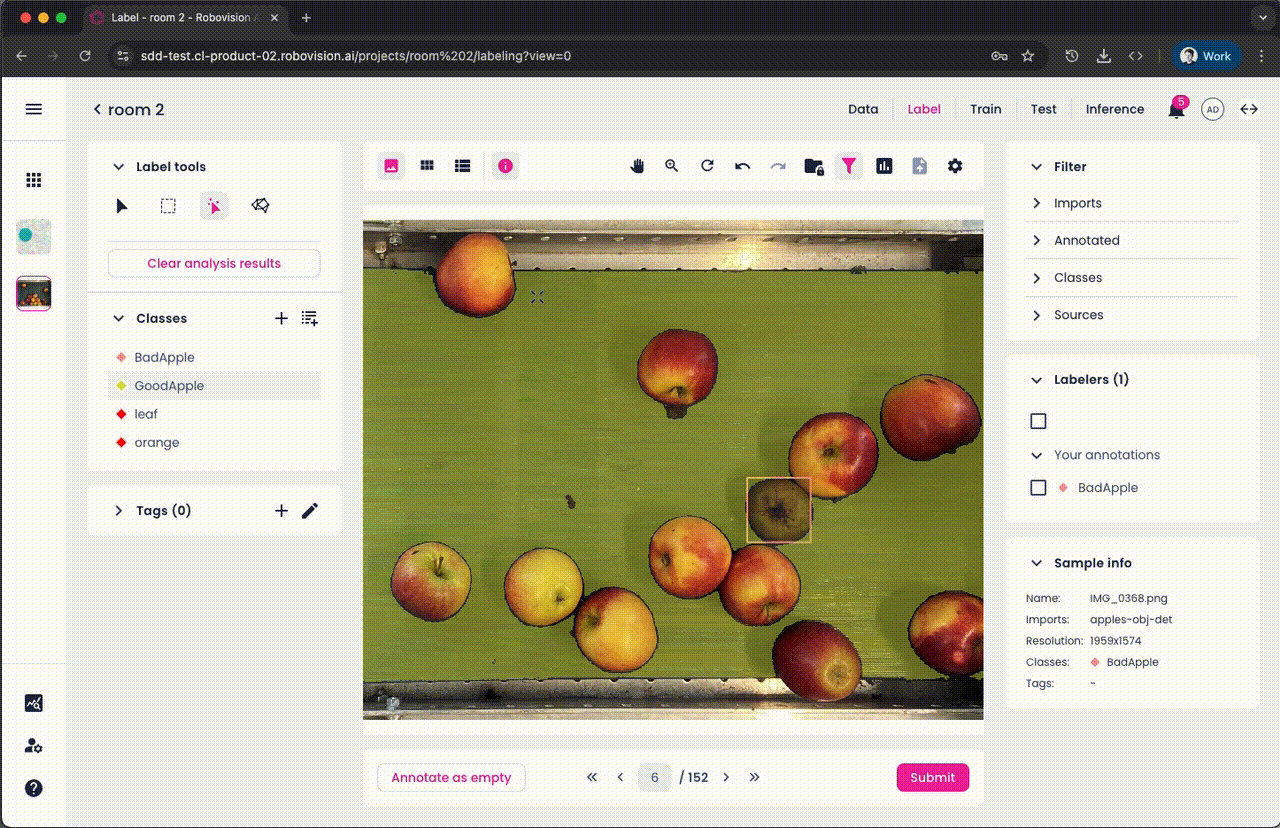
Task: Expand the Imports filter section
Action: [x=1037, y=203]
